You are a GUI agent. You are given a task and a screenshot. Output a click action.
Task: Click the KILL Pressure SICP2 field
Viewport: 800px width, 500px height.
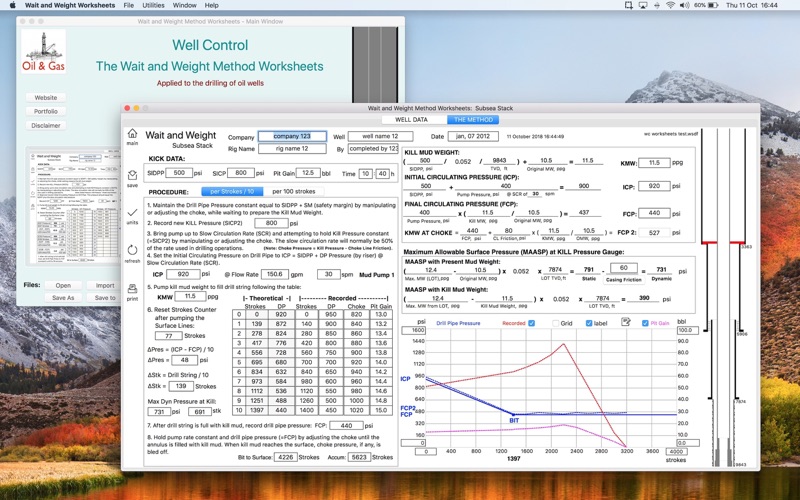click(x=271, y=223)
